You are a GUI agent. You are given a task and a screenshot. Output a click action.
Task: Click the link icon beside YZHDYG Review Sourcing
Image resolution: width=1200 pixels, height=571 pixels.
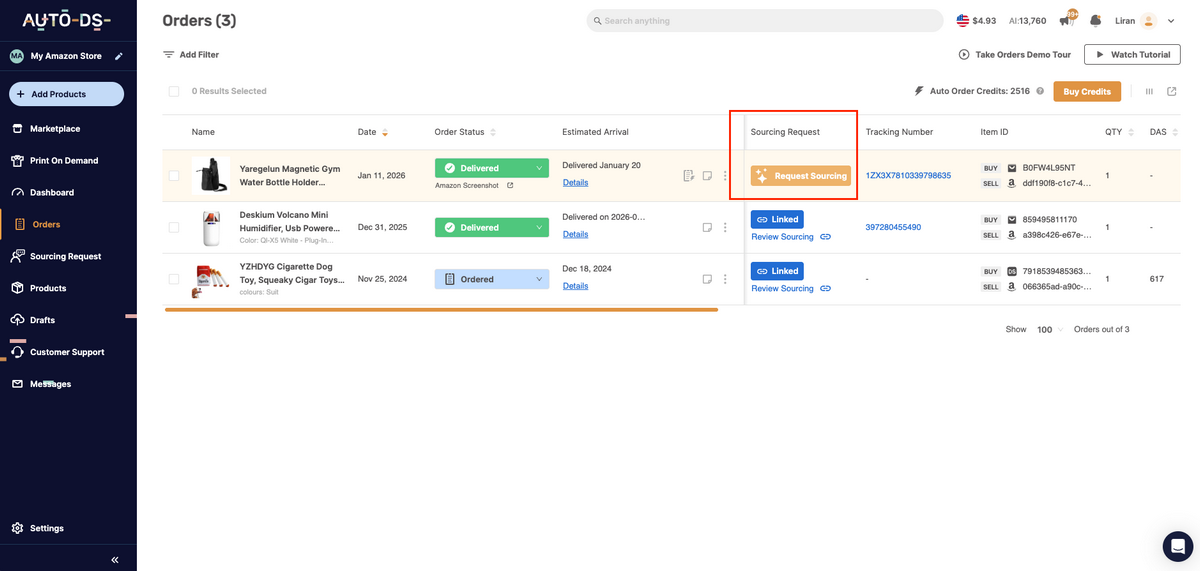(825, 288)
